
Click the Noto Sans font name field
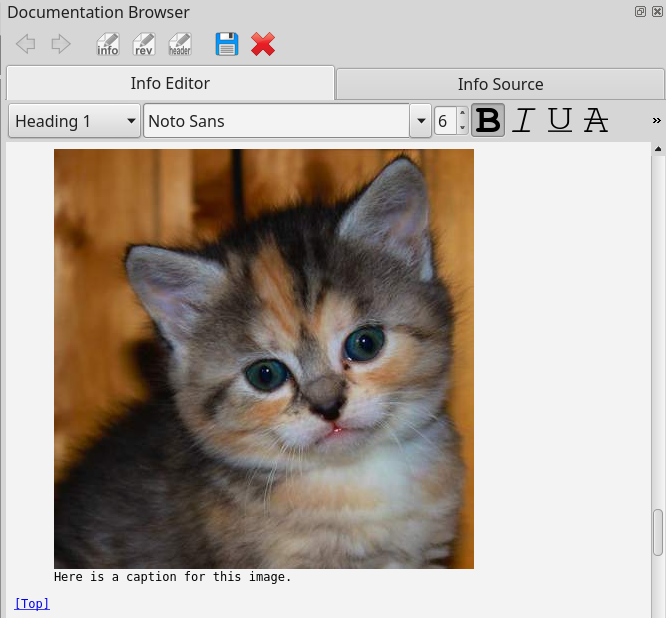277,121
